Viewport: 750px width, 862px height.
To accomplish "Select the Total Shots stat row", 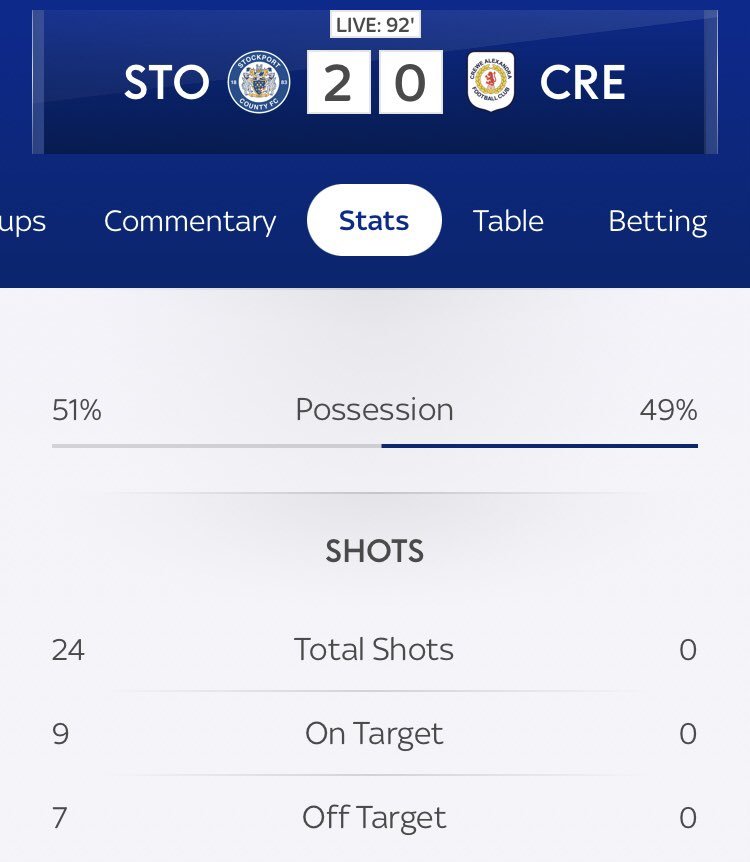I will pyautogui.click(x=374, y=649).
